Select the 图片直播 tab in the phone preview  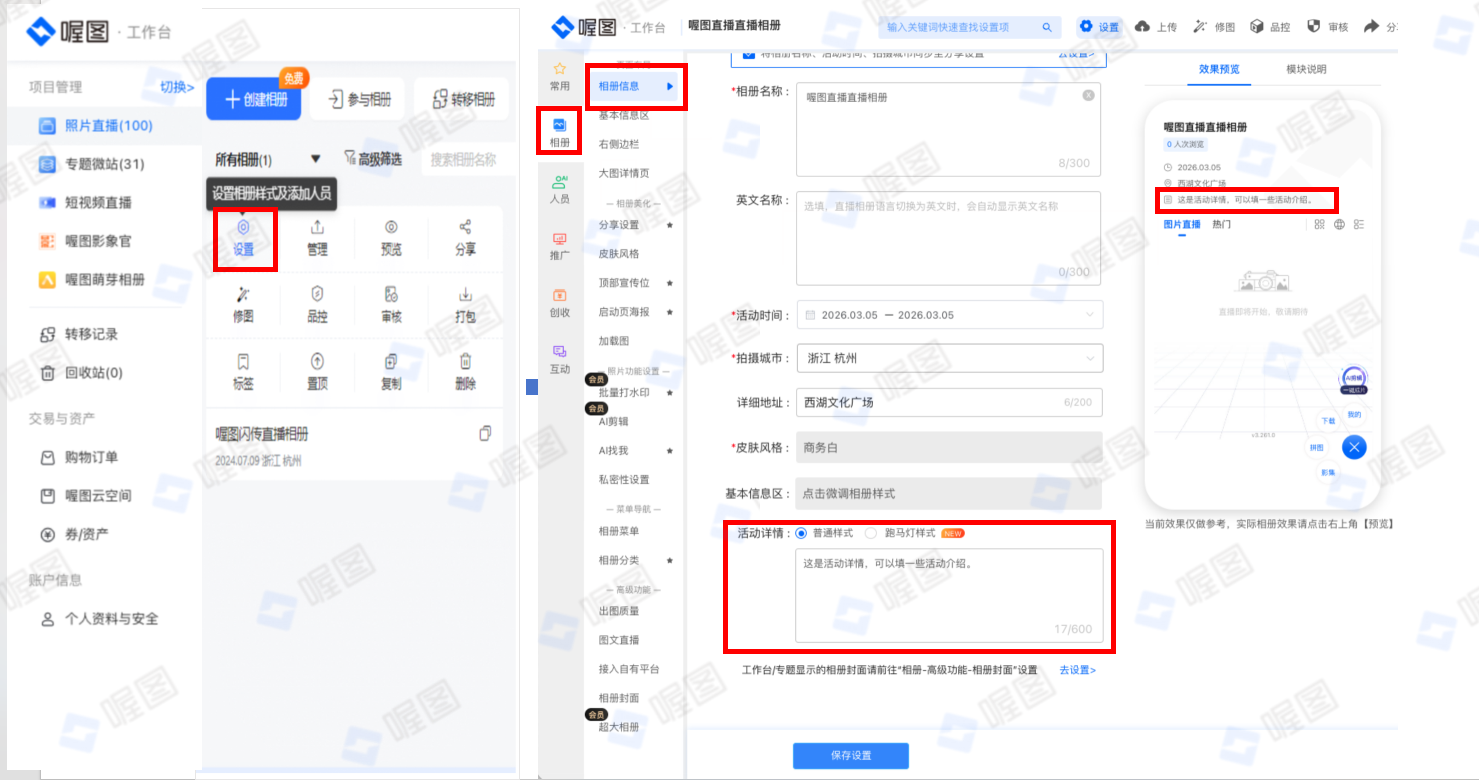pos(1182,224)
